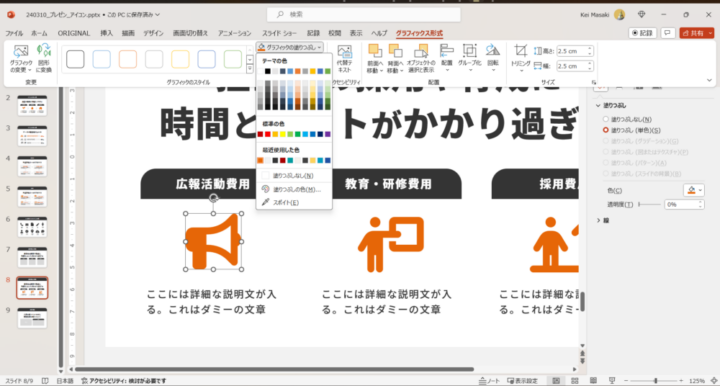Open the ファイル tab

pyautogui.click(x=14, y=33)
